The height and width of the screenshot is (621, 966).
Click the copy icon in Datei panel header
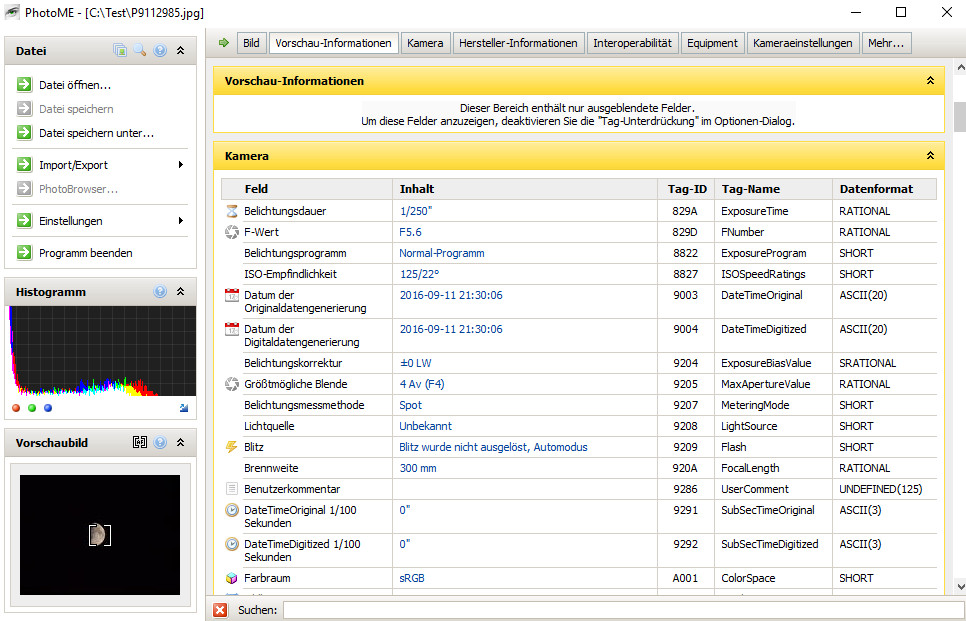(120, 50)
